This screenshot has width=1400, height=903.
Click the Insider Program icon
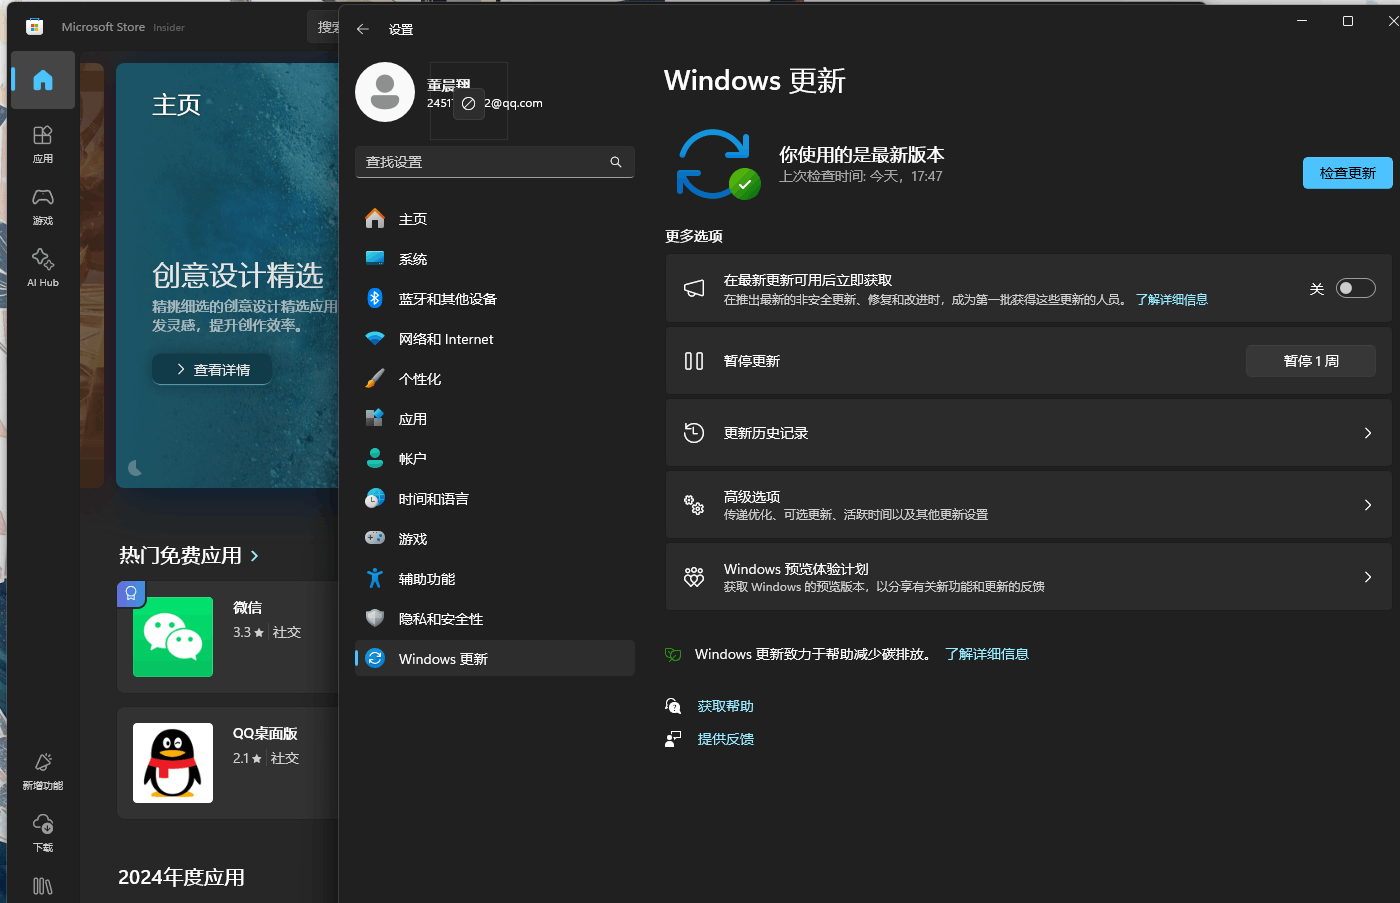[x=694, y=577]
